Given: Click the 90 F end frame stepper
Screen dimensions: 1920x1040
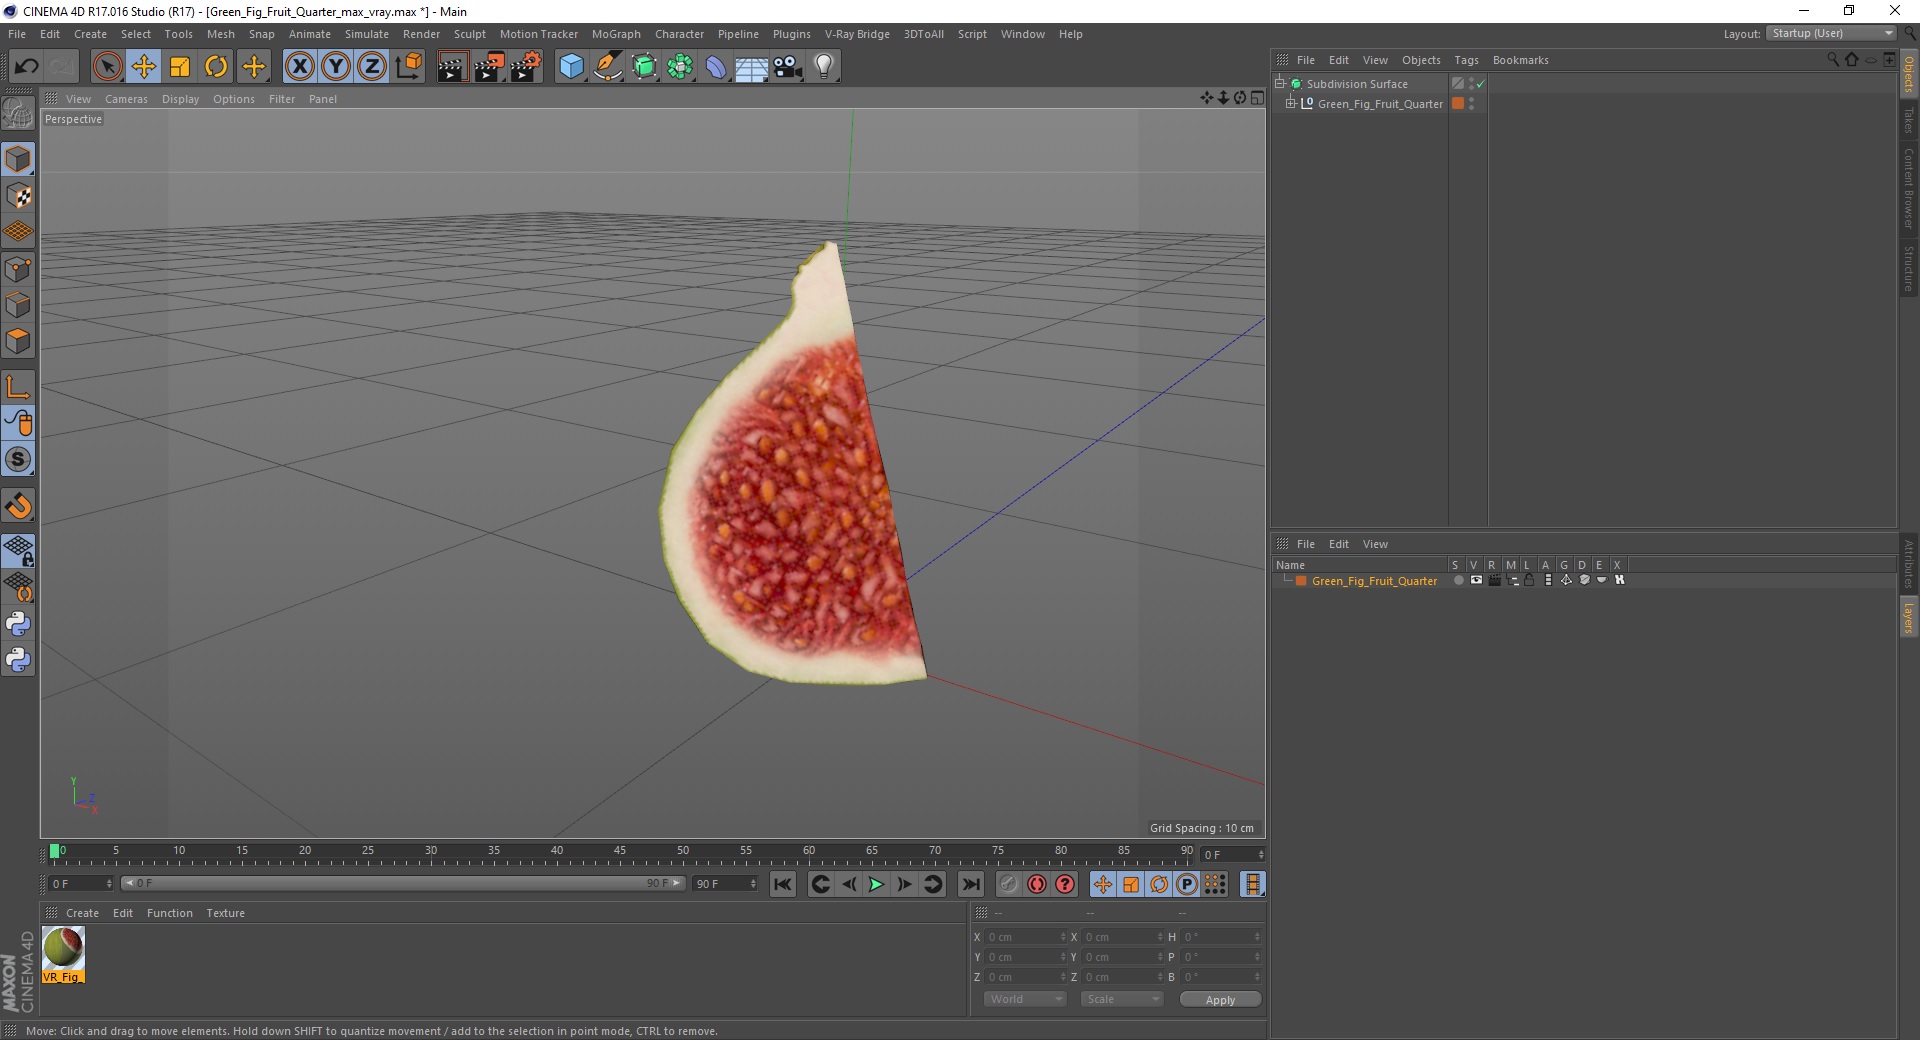Looking at the screenshot, I should [x=753, y=884].
